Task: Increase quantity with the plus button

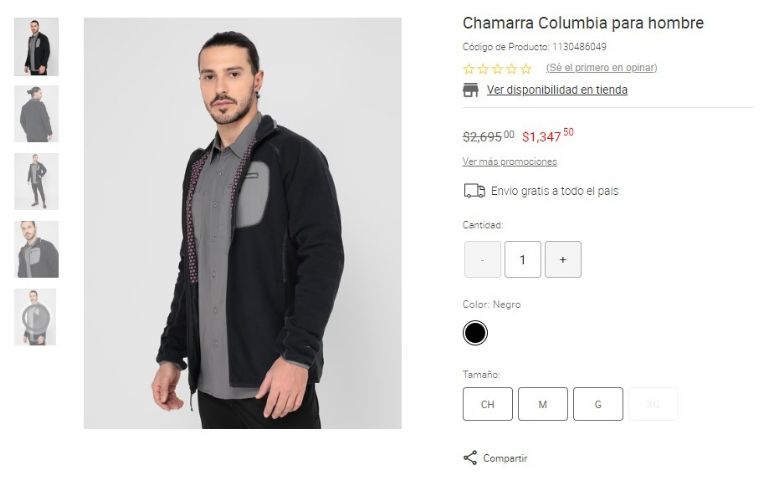Action: (563, 260)
